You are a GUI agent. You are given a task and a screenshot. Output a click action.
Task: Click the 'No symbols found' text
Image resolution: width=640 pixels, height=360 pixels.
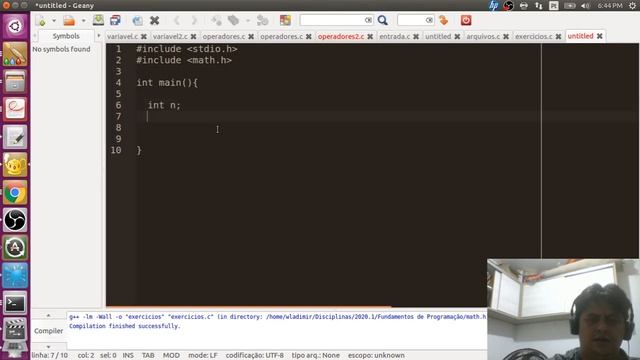coord(61,49)
